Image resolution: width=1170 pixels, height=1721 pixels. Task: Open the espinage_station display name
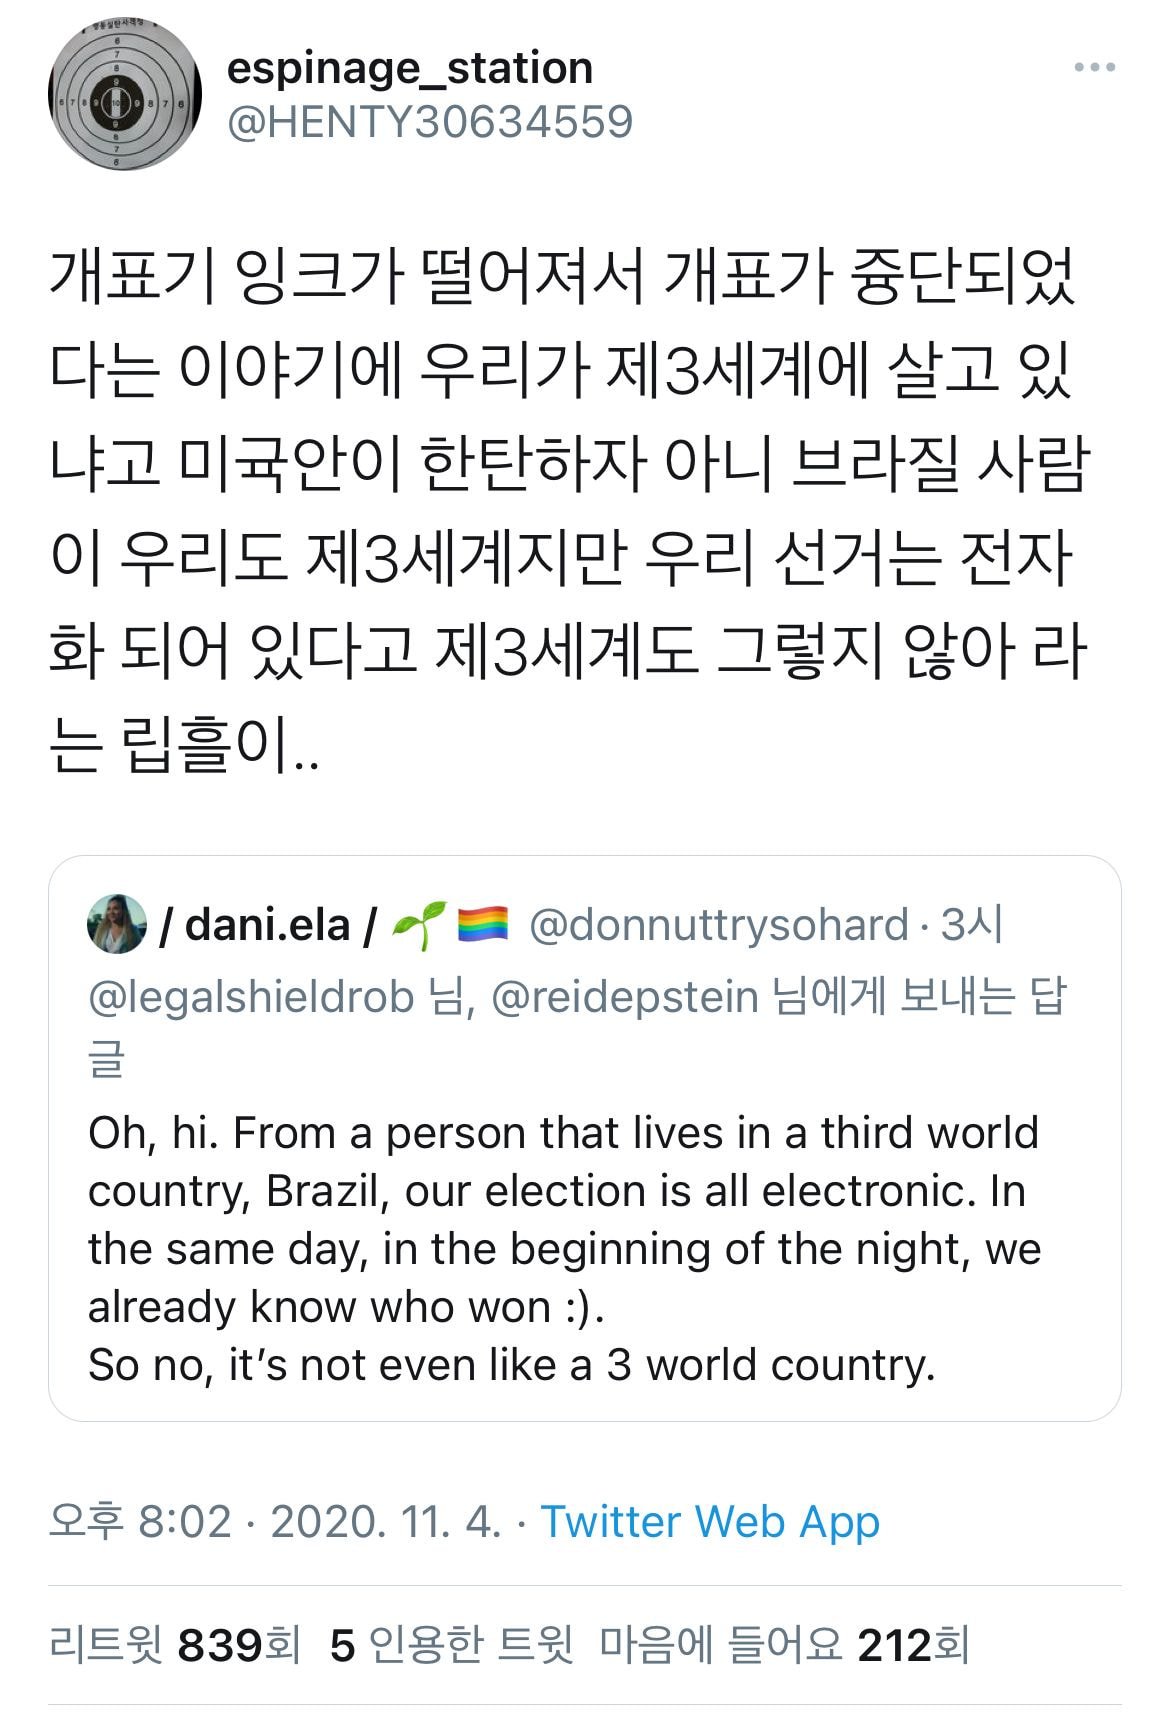click(410, 68)
